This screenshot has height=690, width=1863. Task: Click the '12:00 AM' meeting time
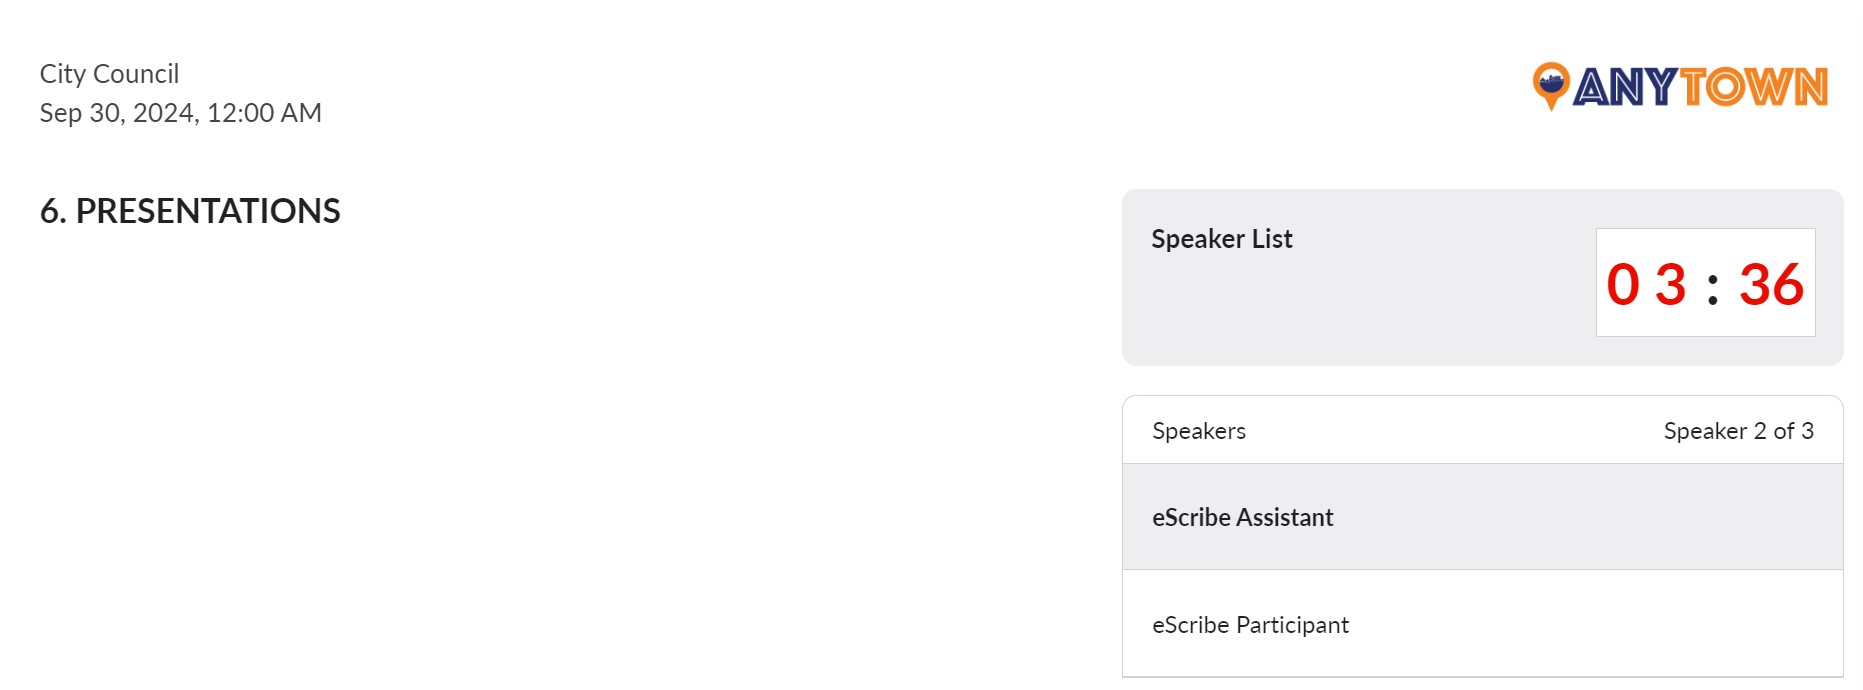pos(264,113)
